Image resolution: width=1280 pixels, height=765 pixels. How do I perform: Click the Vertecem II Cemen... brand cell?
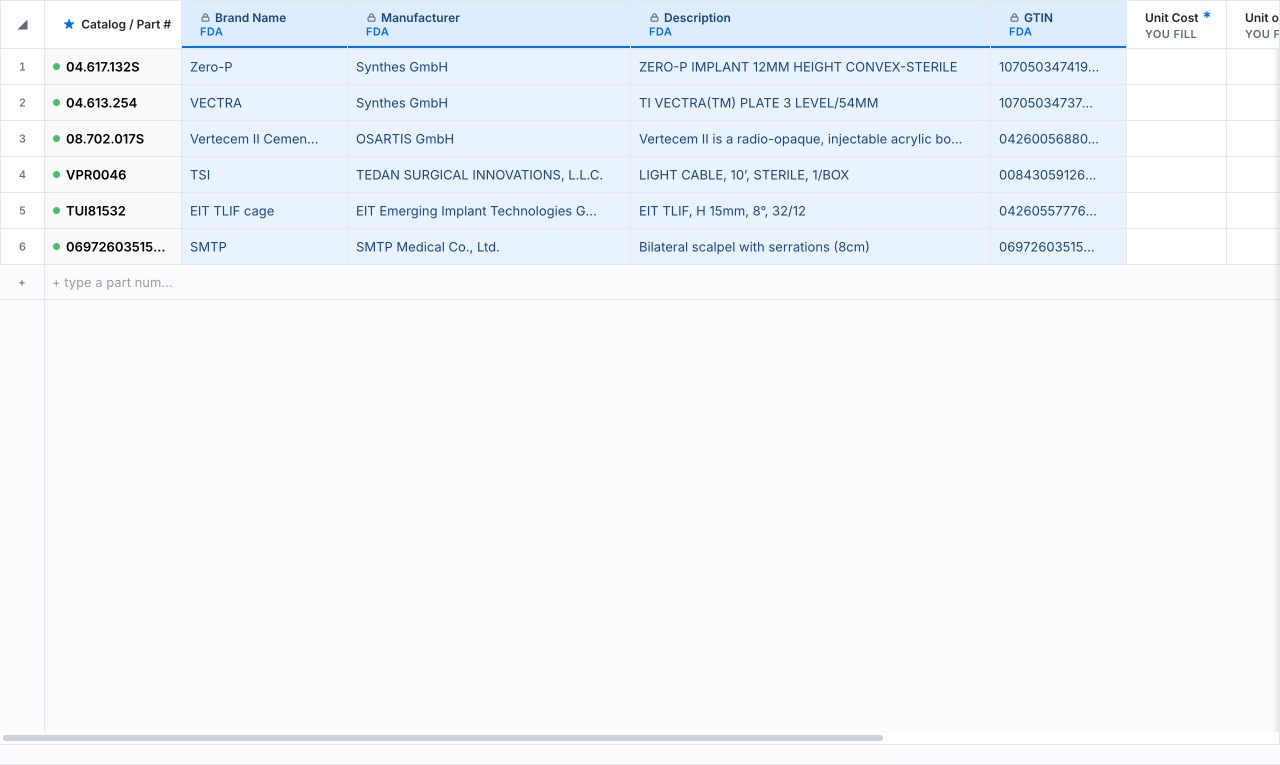pos(264,139)
